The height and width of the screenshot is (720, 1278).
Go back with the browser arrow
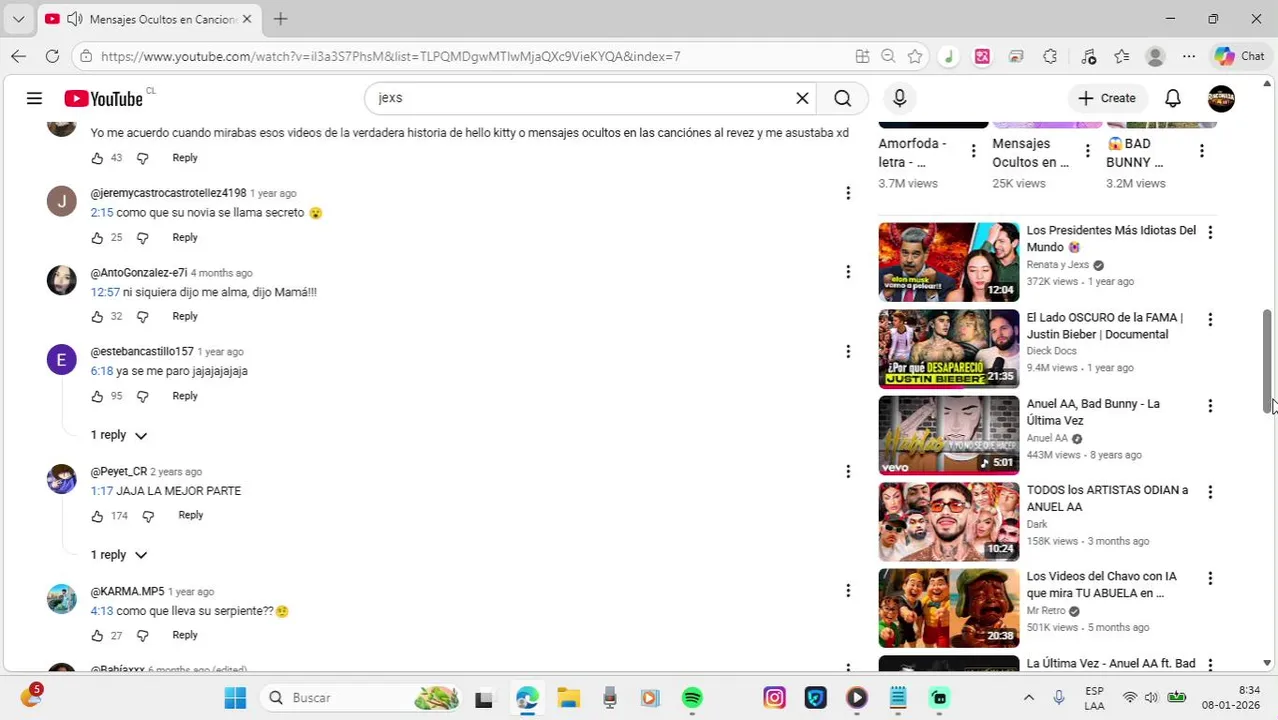click(18, 56)
